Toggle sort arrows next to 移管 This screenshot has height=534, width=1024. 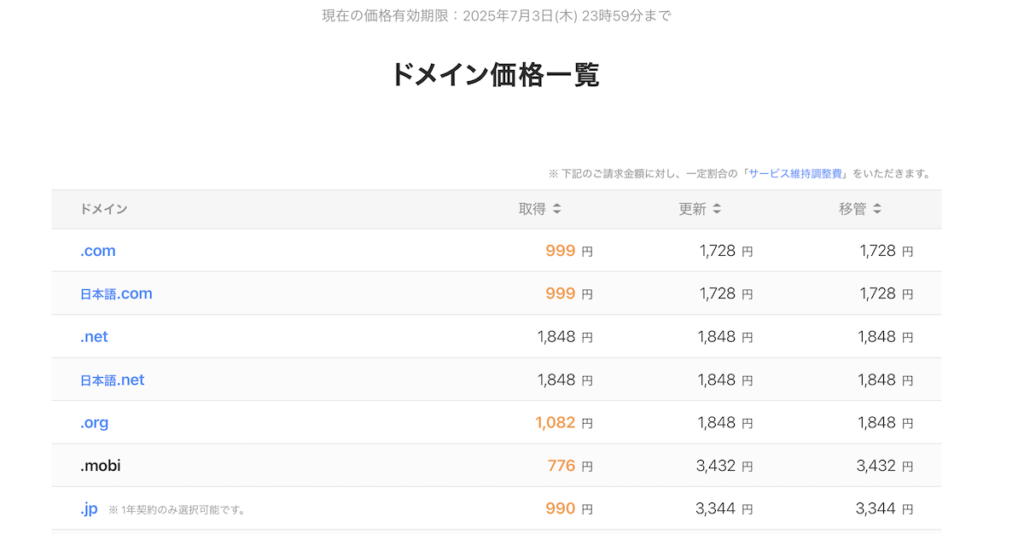point(877,209)
